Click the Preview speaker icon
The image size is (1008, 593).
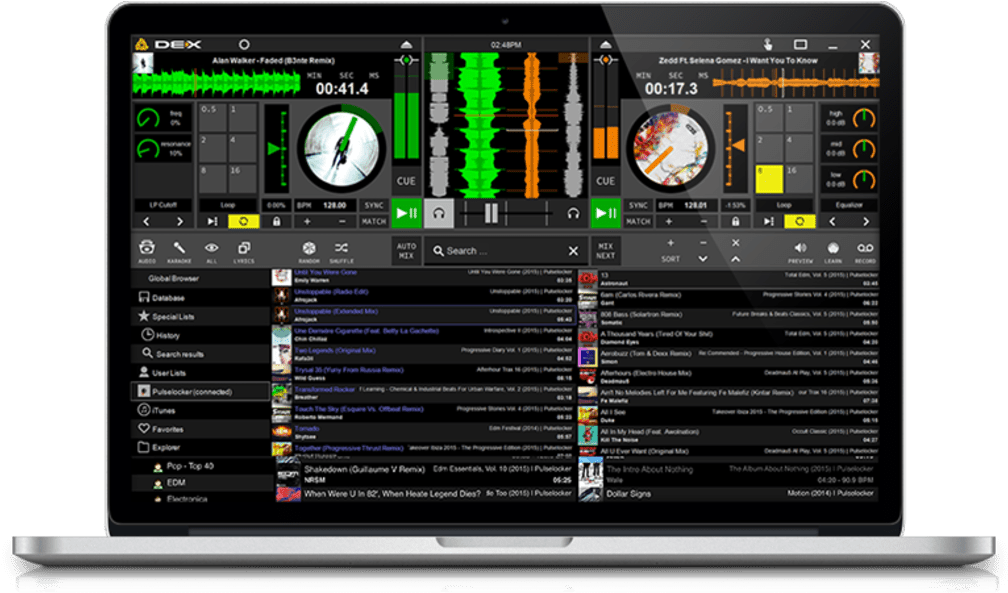[x=800, y=248]
